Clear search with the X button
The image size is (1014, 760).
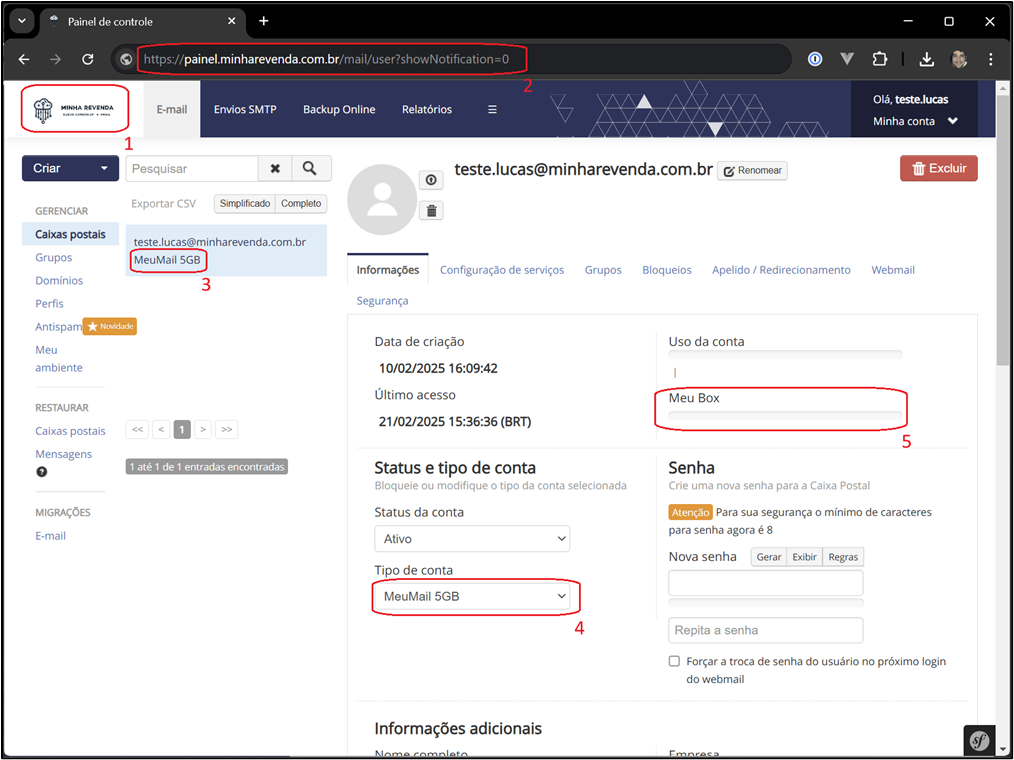coord(275,169)
